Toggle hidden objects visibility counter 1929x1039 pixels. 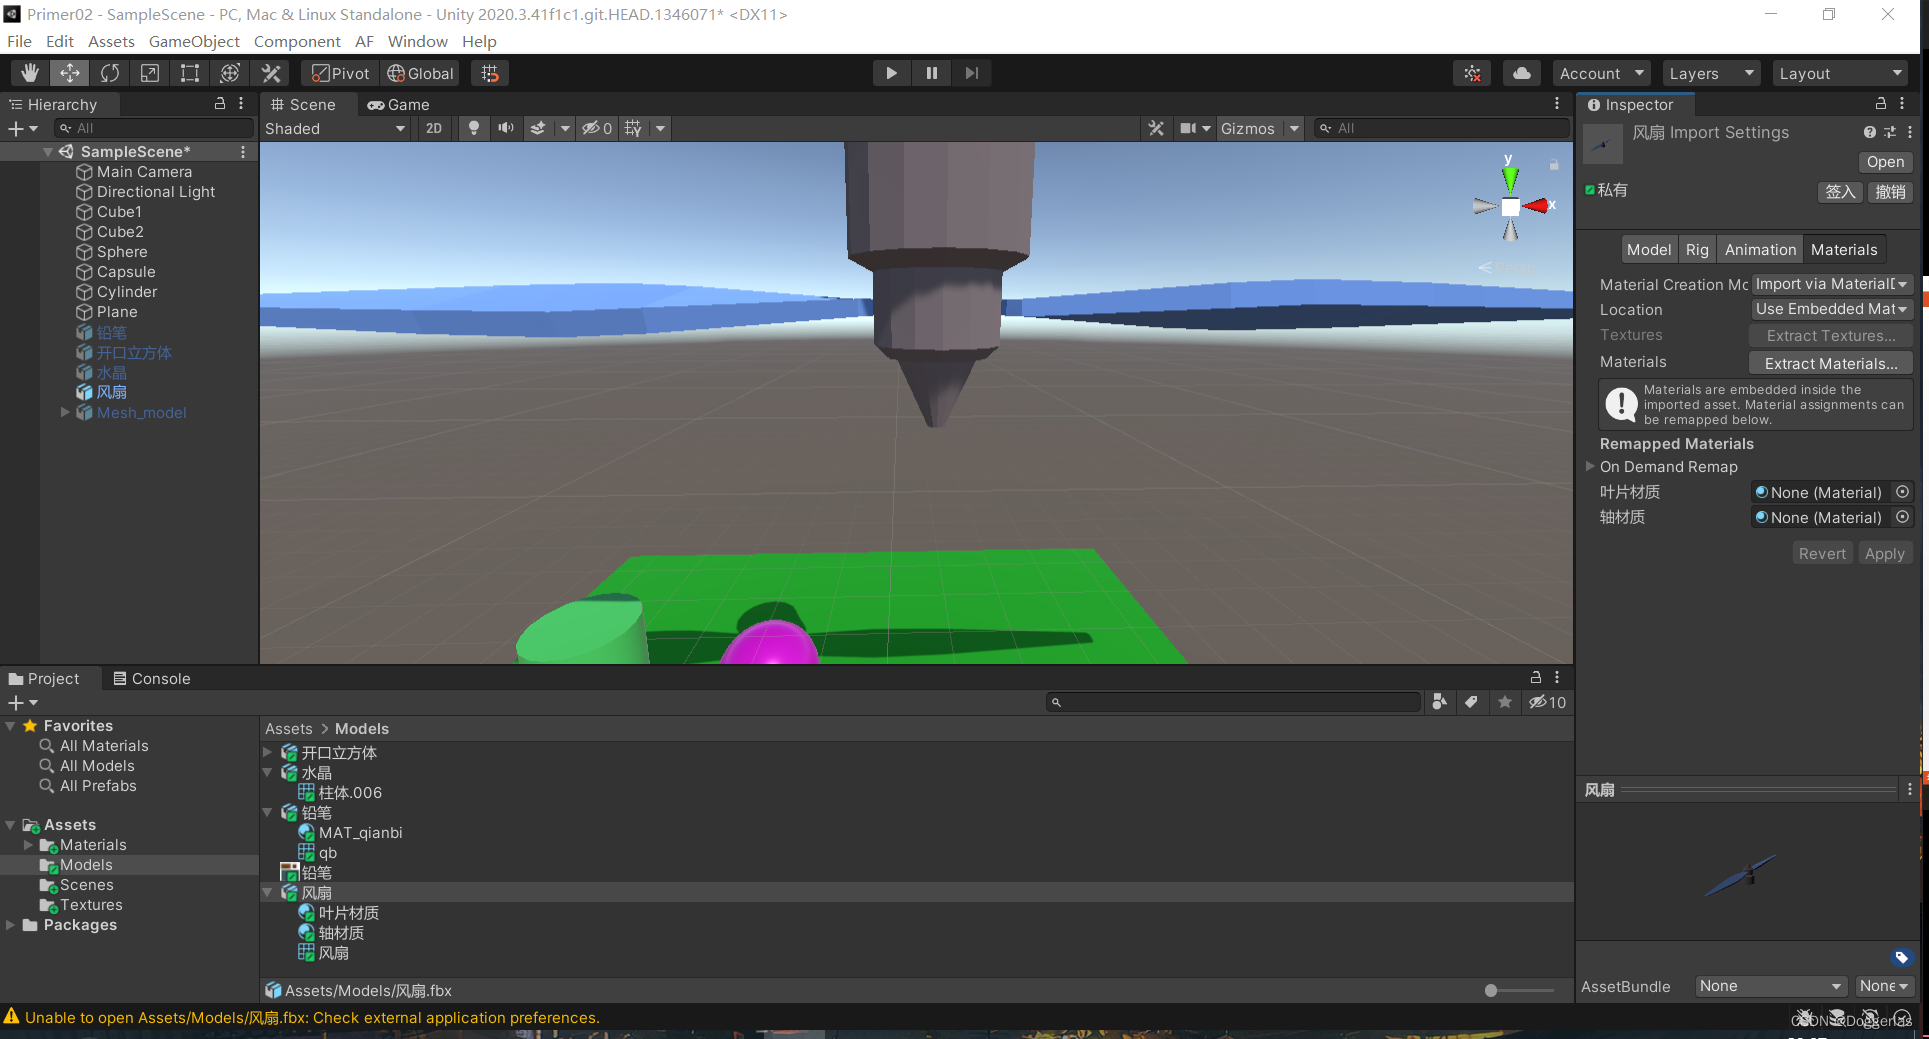(x=598, y=128)
